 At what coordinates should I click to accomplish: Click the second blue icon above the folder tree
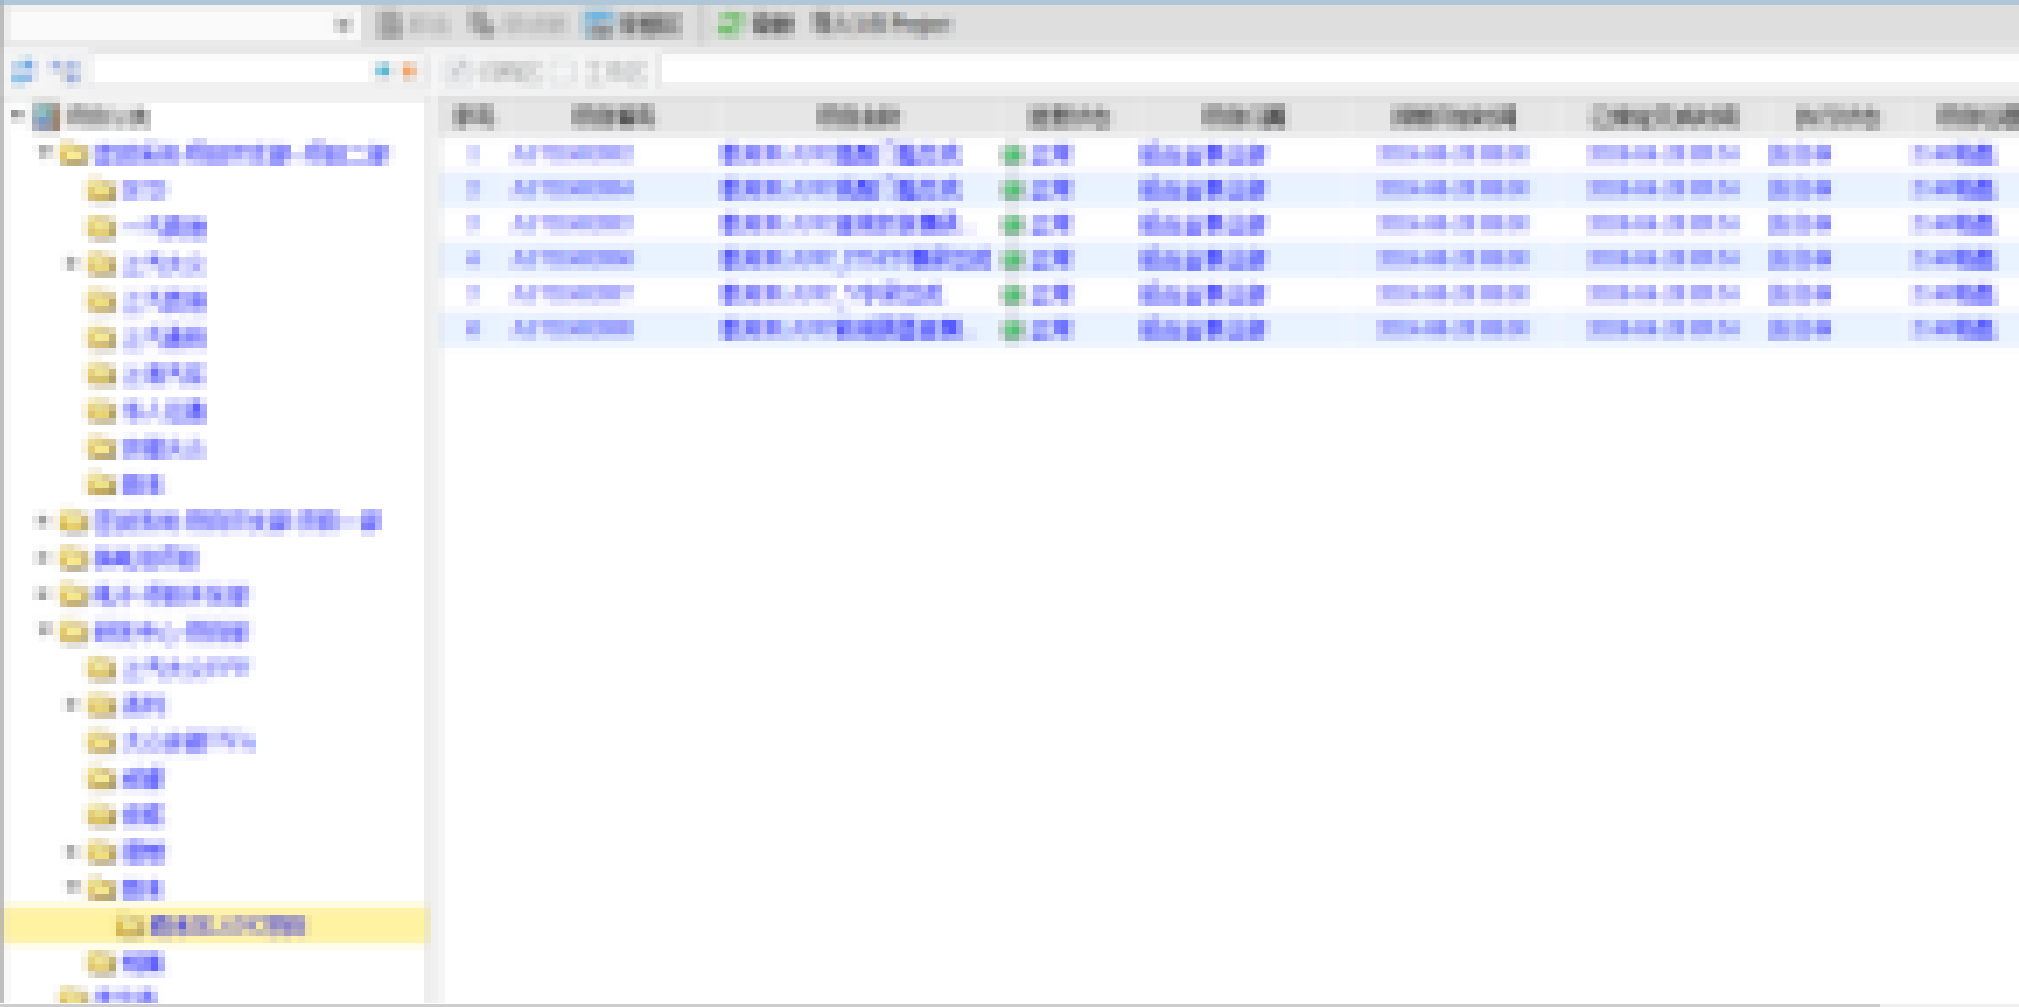[66, 71]
